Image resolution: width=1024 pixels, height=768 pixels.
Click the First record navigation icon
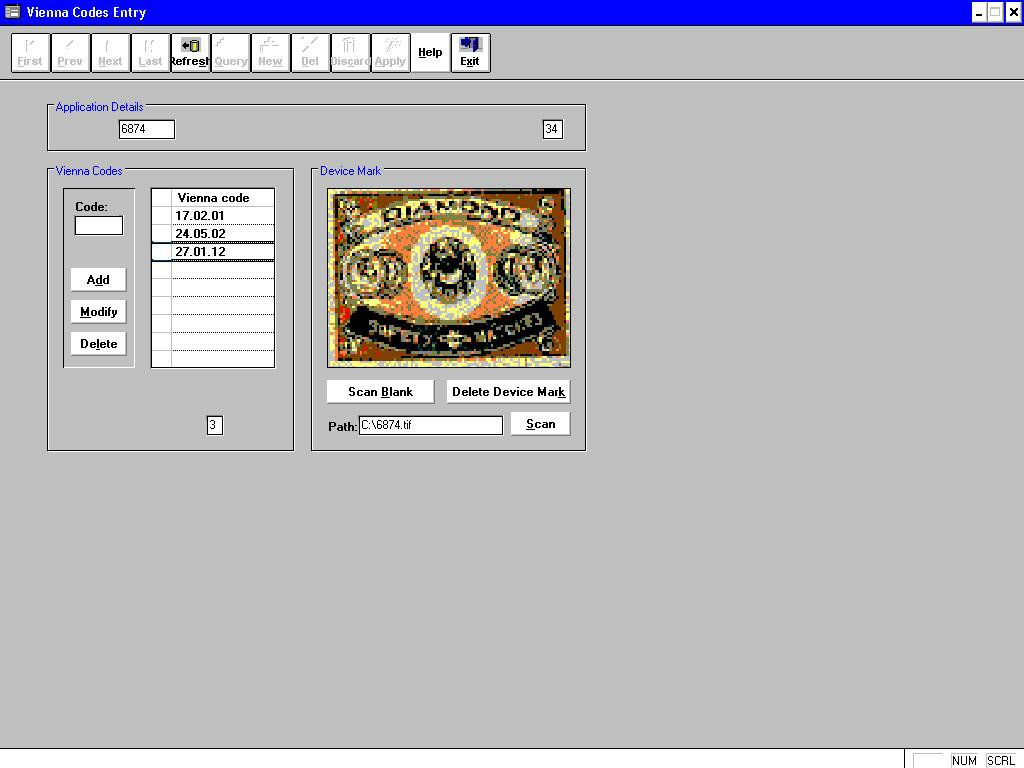coord(29,52)
